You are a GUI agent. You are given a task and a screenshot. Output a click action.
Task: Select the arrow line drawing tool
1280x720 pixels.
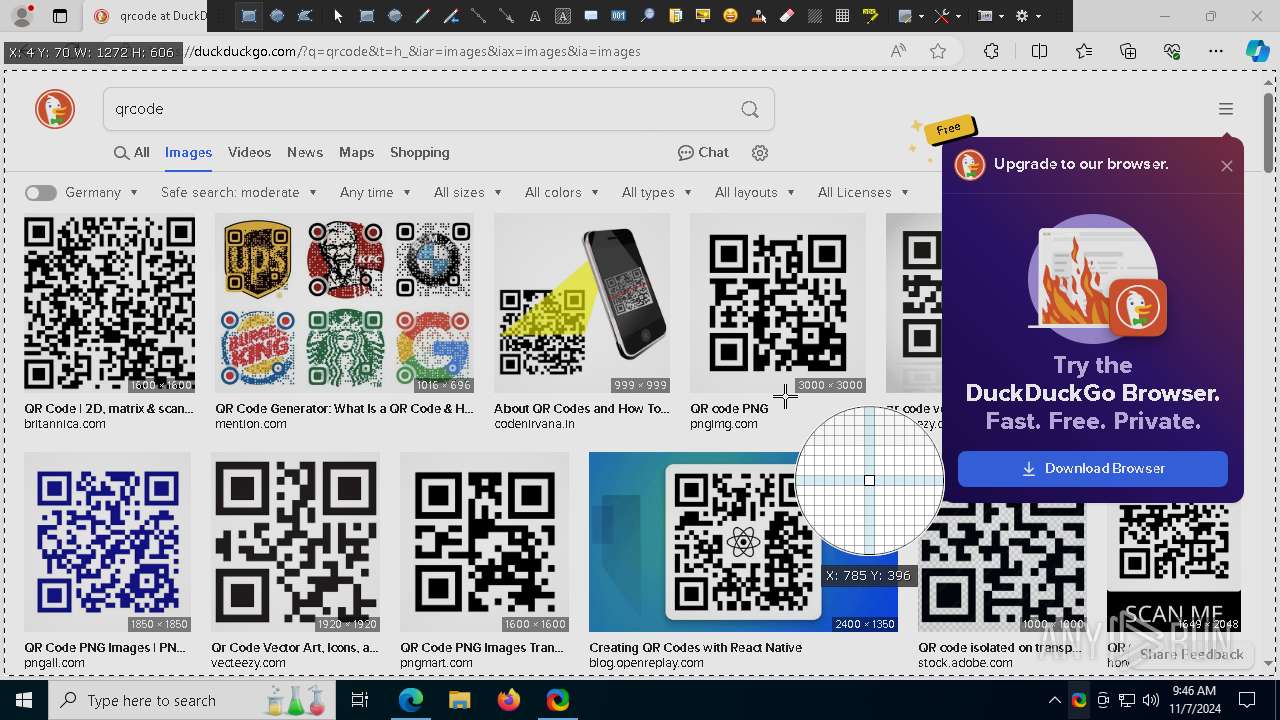(x=507, y=16)
